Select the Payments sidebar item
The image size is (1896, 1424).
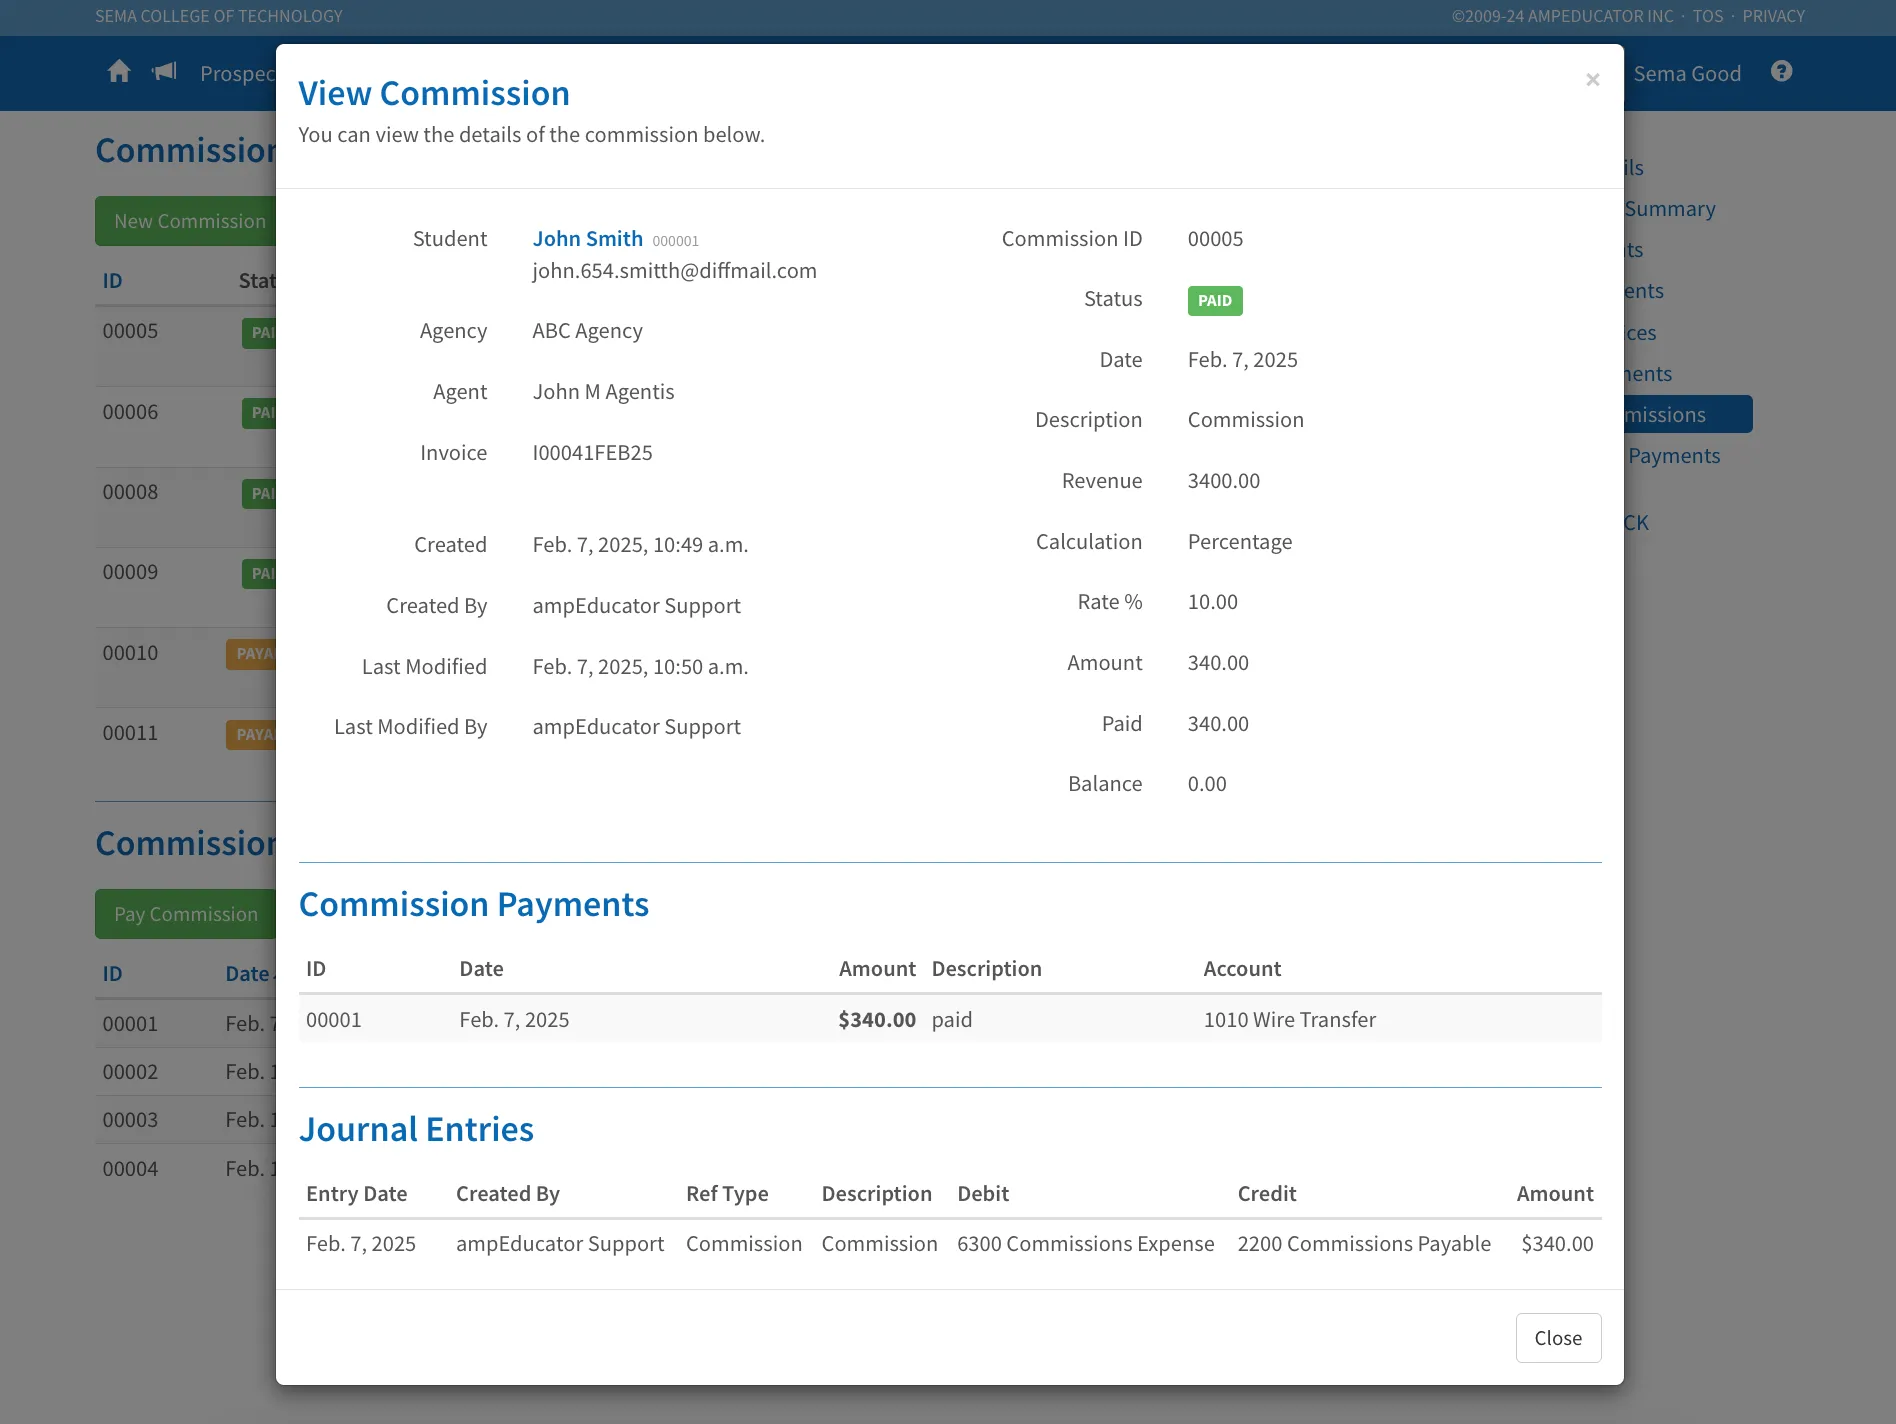1673,456
